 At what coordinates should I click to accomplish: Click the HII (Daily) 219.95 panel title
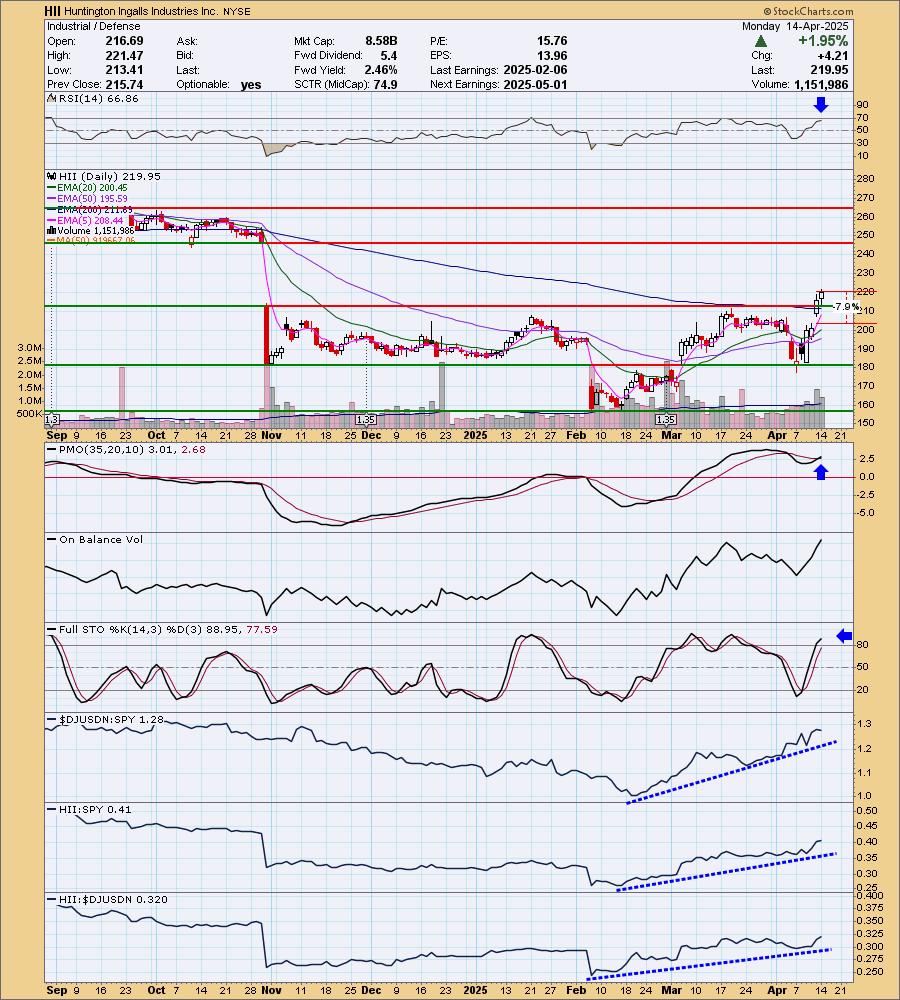click(109, 177)
